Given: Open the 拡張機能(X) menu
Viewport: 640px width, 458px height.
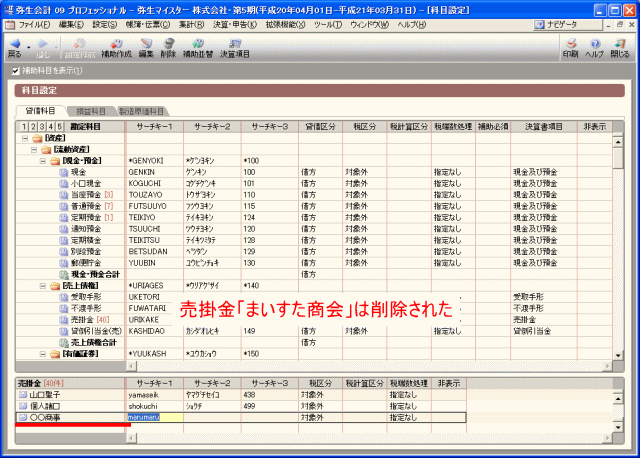Looking at the screenshot, I should click(285, 25).
